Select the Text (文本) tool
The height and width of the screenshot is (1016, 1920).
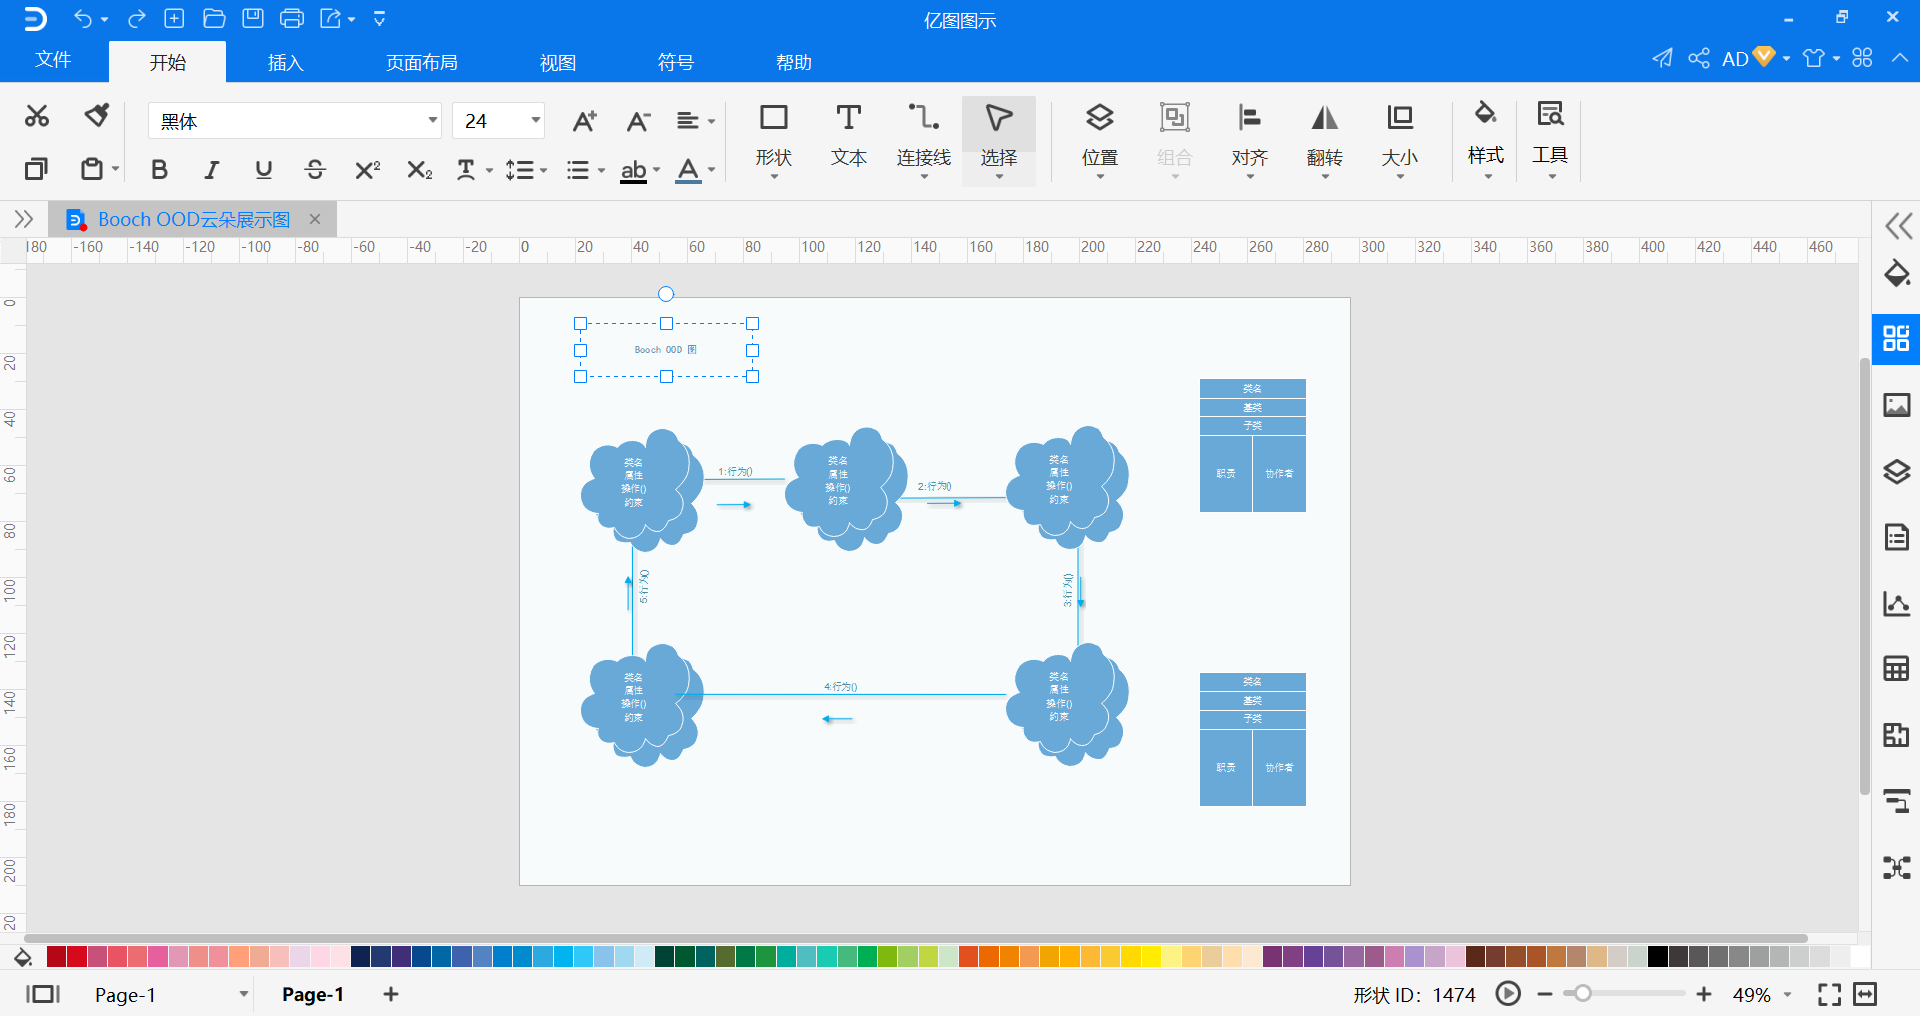point(849,138)
